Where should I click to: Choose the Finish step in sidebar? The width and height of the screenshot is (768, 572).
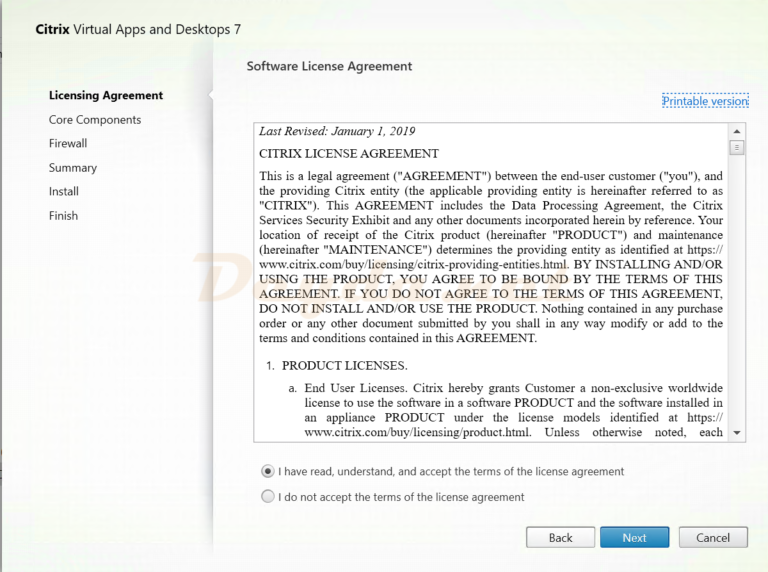pos(63,216)
